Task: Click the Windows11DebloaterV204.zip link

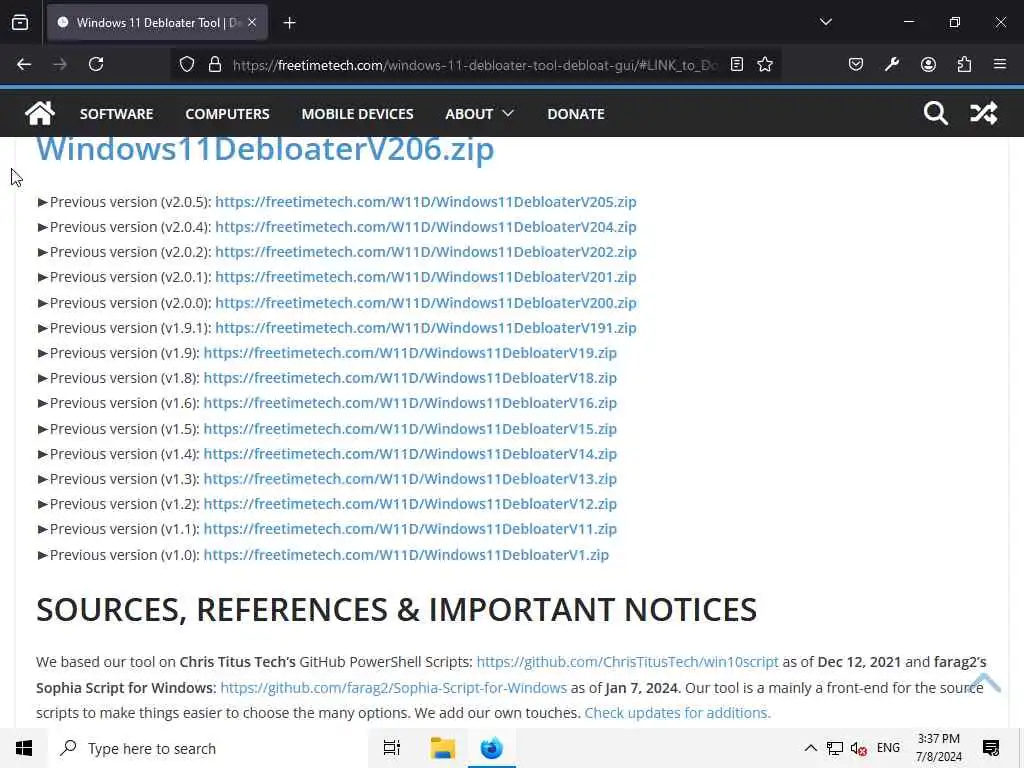Action: tap(426, 227)
